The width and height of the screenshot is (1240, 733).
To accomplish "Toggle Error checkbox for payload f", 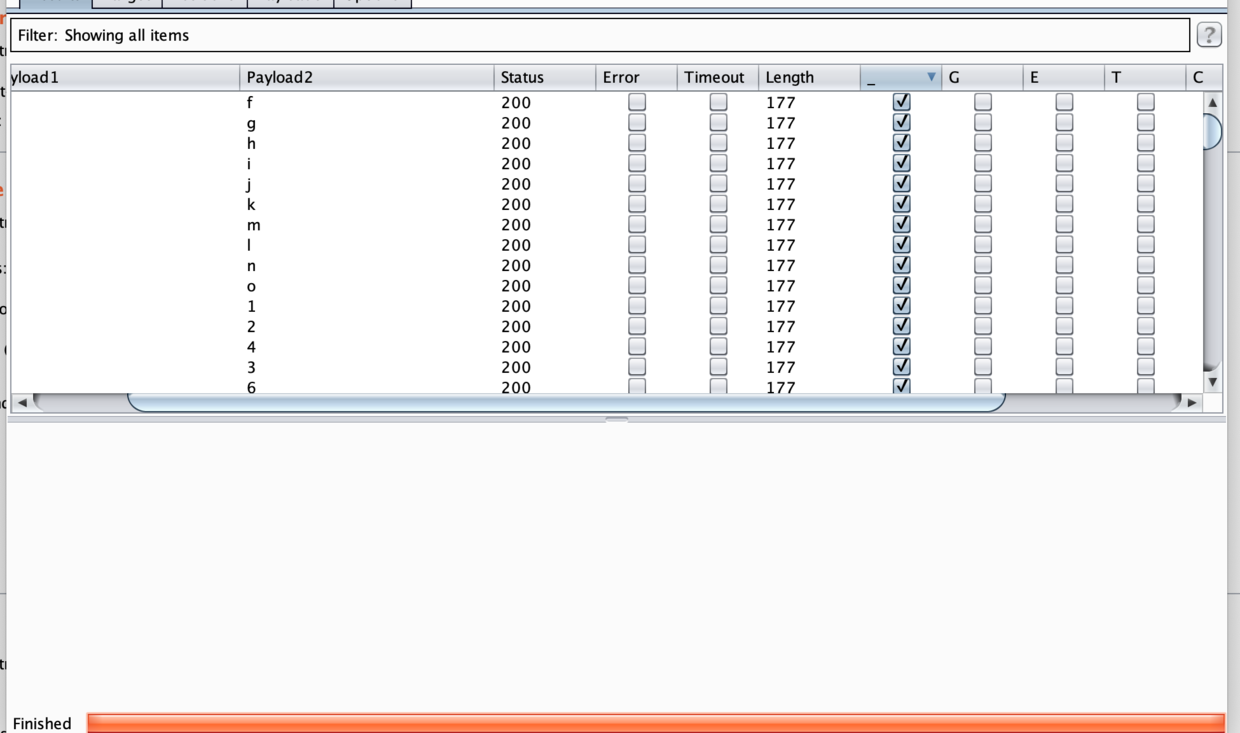I will (637, 102).
